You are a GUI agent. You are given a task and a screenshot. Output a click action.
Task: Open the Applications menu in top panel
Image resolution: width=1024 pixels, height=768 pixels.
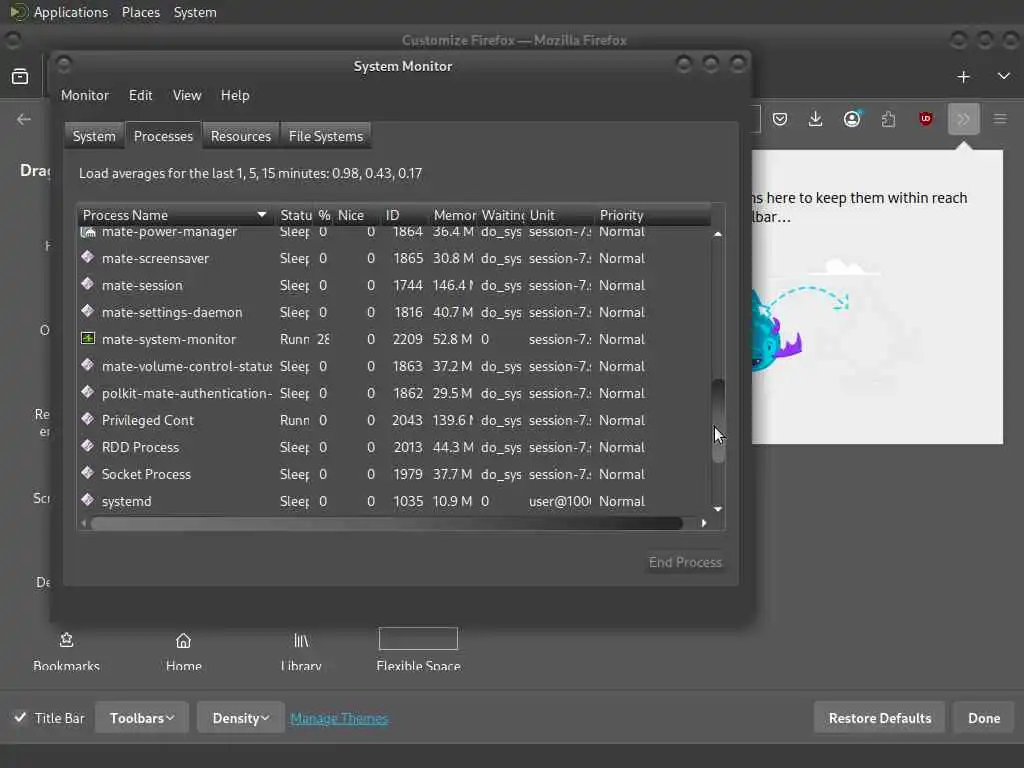[71, 12]
